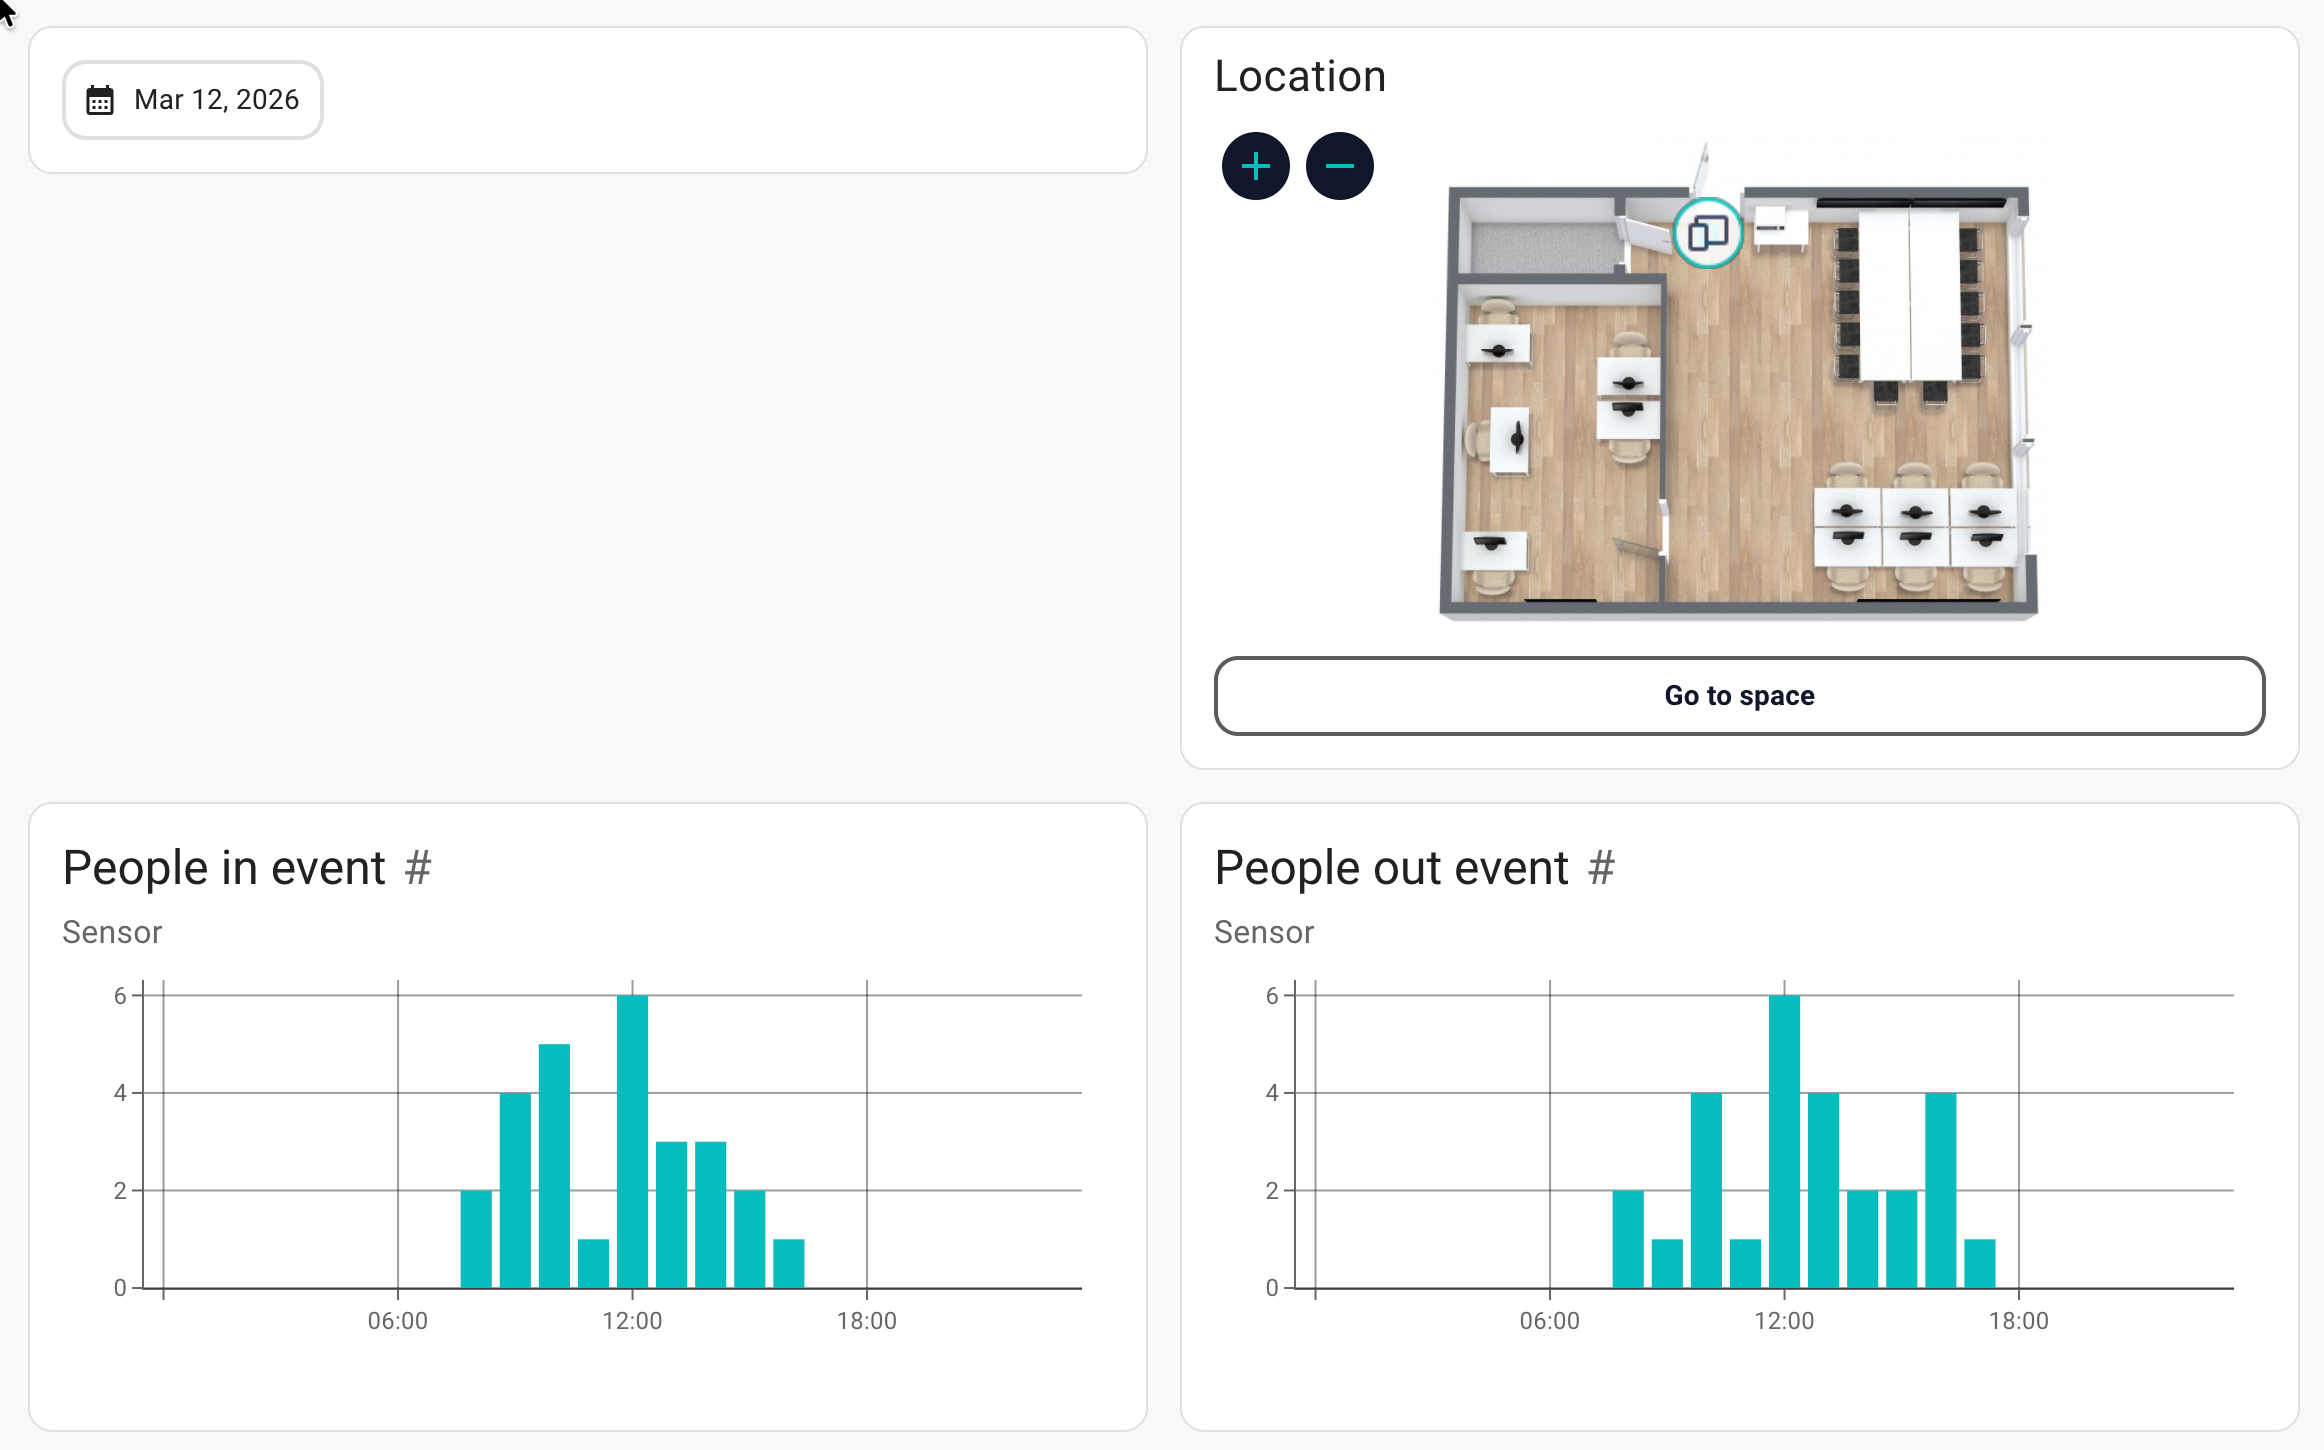Click the 06:00 label on People in chart
This screenshot has width=2324, height=1450.
[x=397, y=1321]
